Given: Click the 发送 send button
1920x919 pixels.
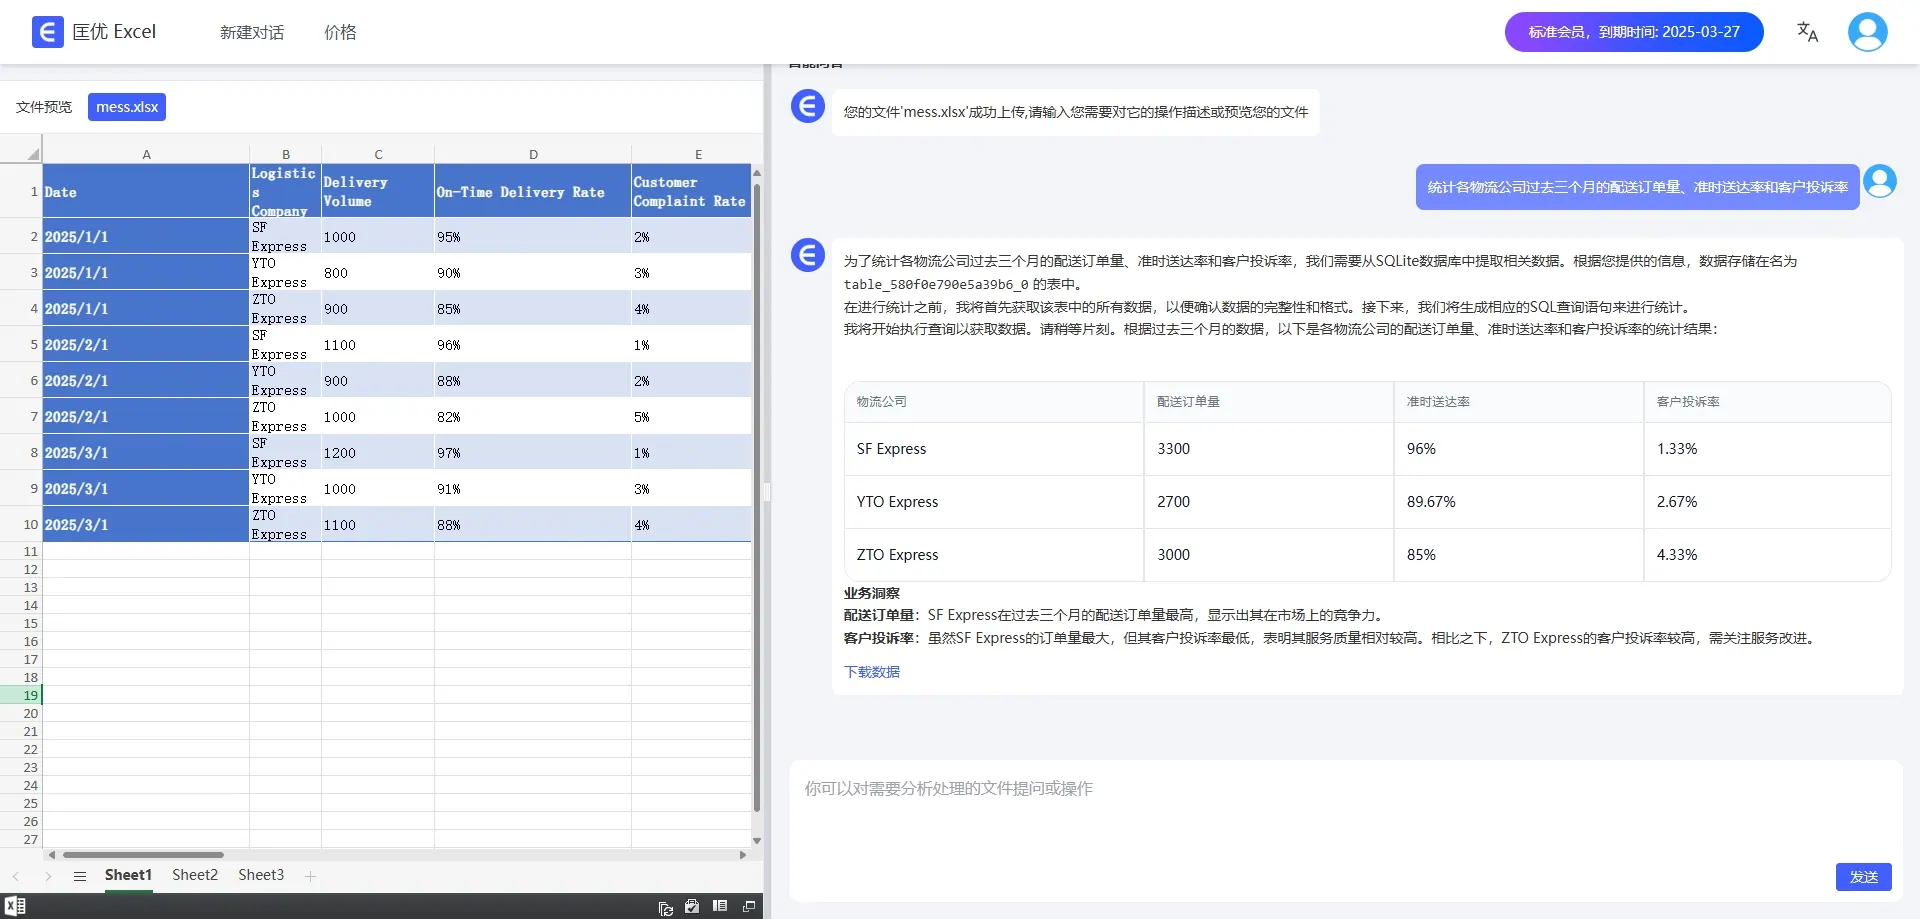Looking at the screenshot, I should coord(1863,877).
